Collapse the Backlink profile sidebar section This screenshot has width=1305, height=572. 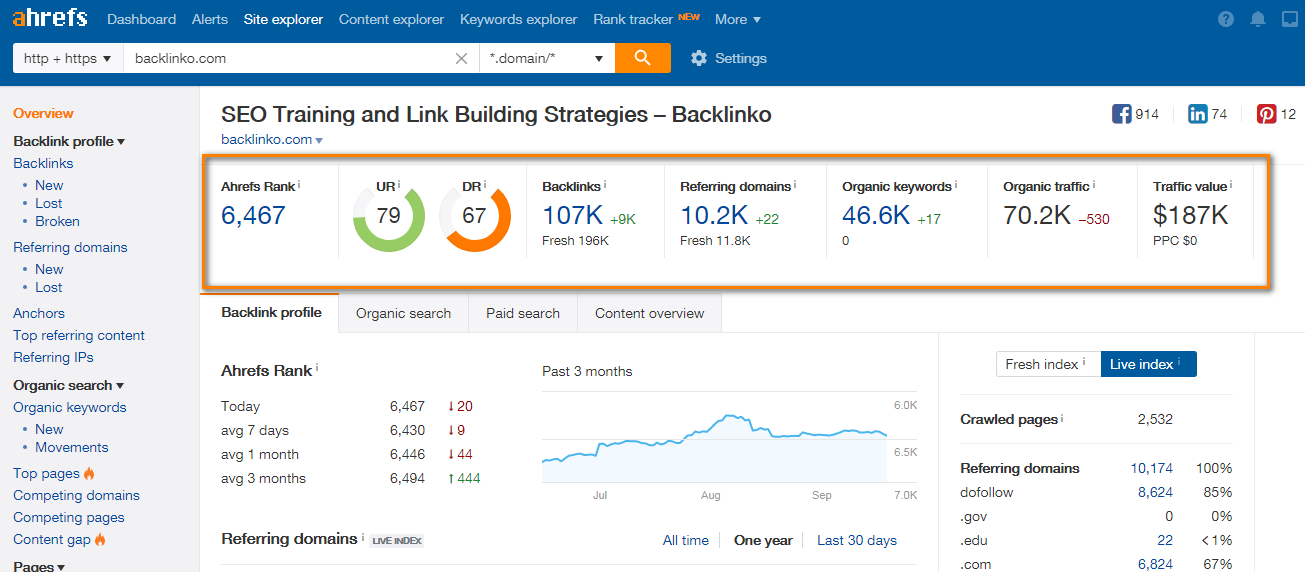pyautogui.click(x=69, y=142)
